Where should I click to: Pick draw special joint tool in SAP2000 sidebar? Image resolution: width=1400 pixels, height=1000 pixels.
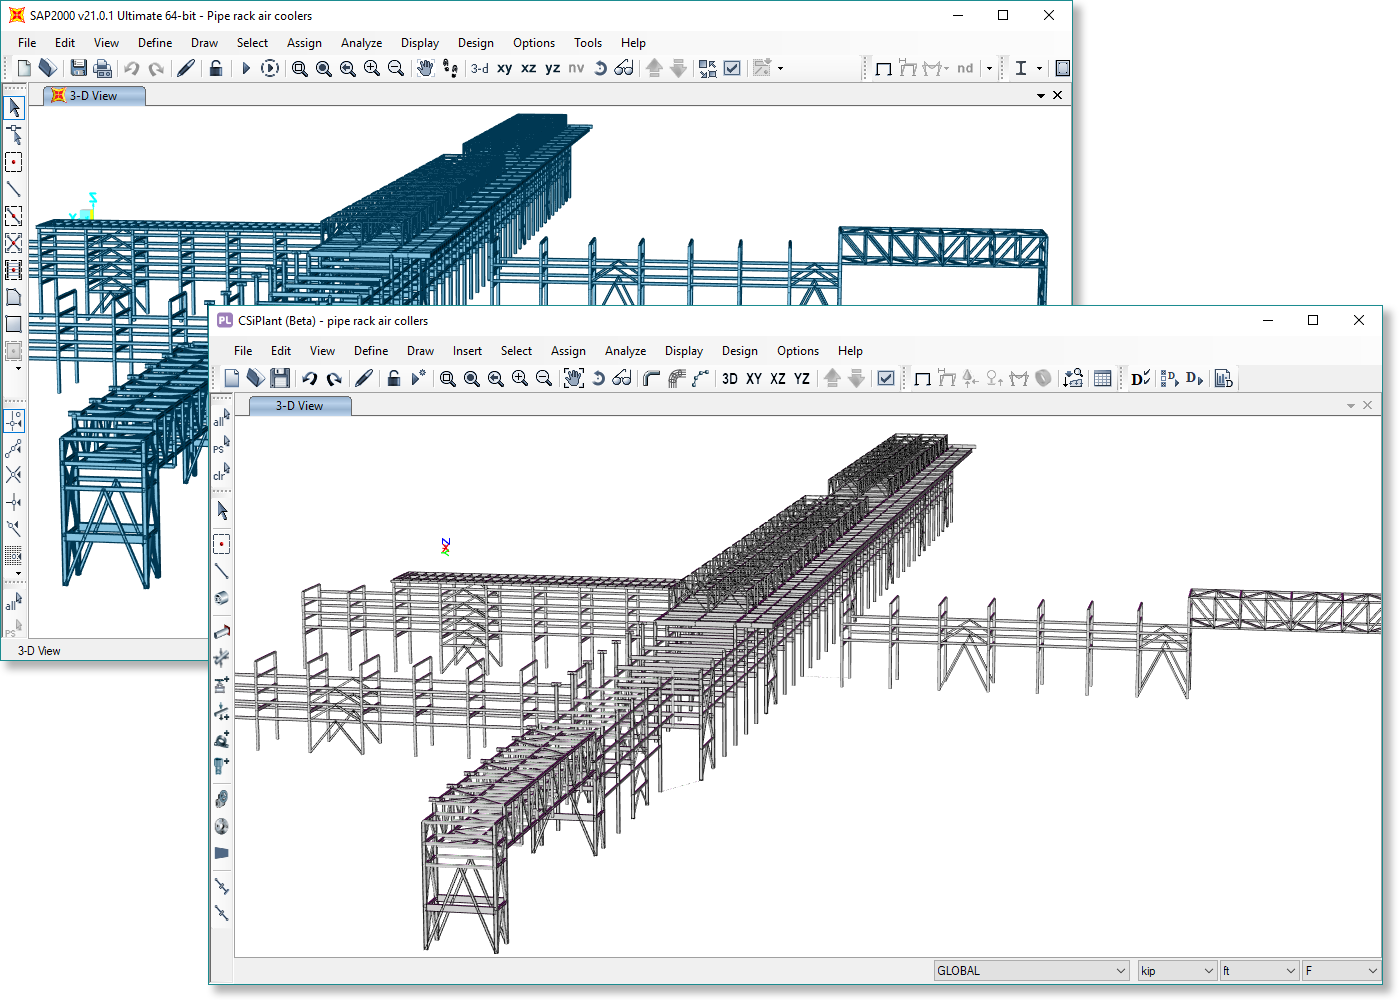click(14, 162)
